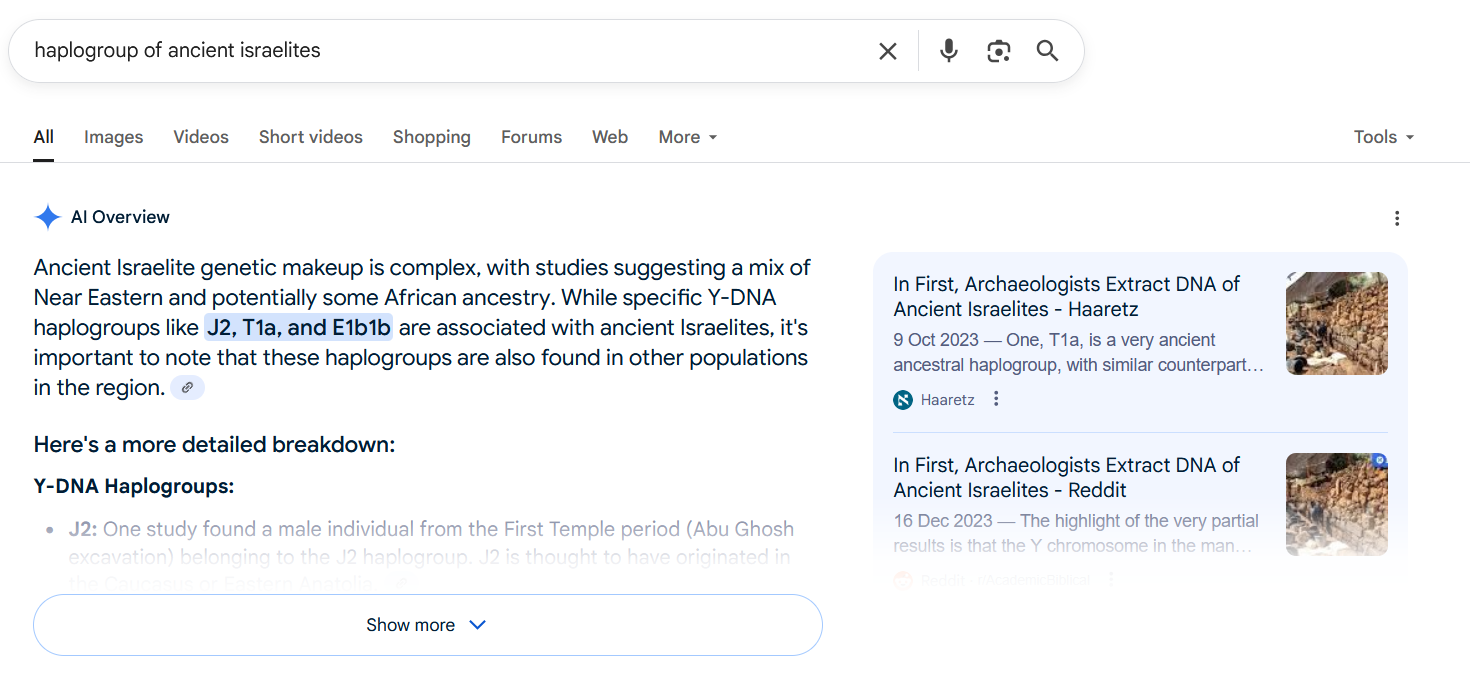Click the magnifying glass search icon
The width and height of the screenshot is (1470, 675).
coord(1047,51)
